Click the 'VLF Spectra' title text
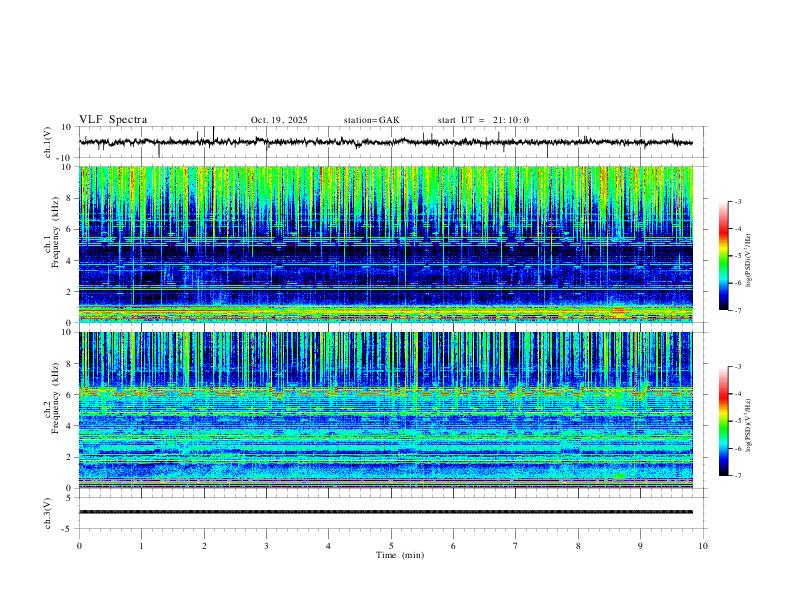The image size is (792, 612). point(113,120)
